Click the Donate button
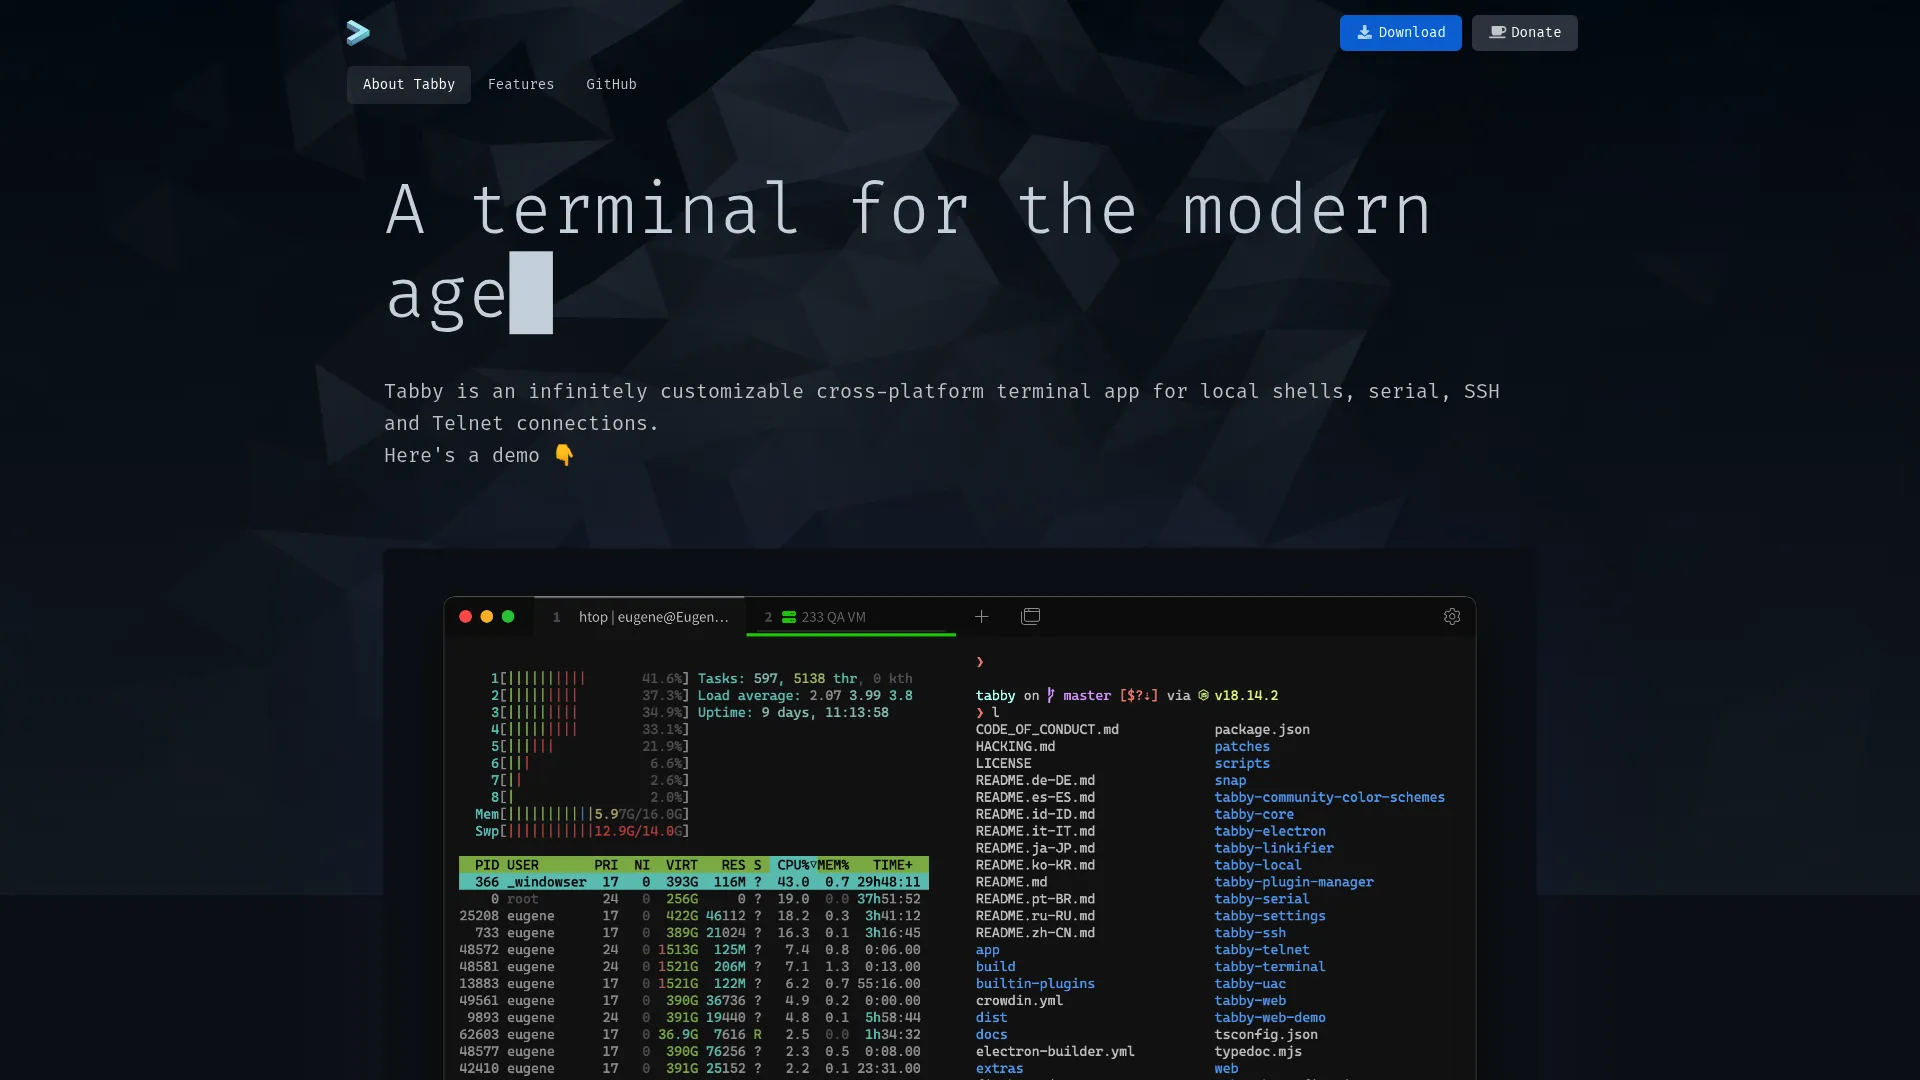The width and height of the screenshot is (1920, 1080). (x=1524, y=33)
